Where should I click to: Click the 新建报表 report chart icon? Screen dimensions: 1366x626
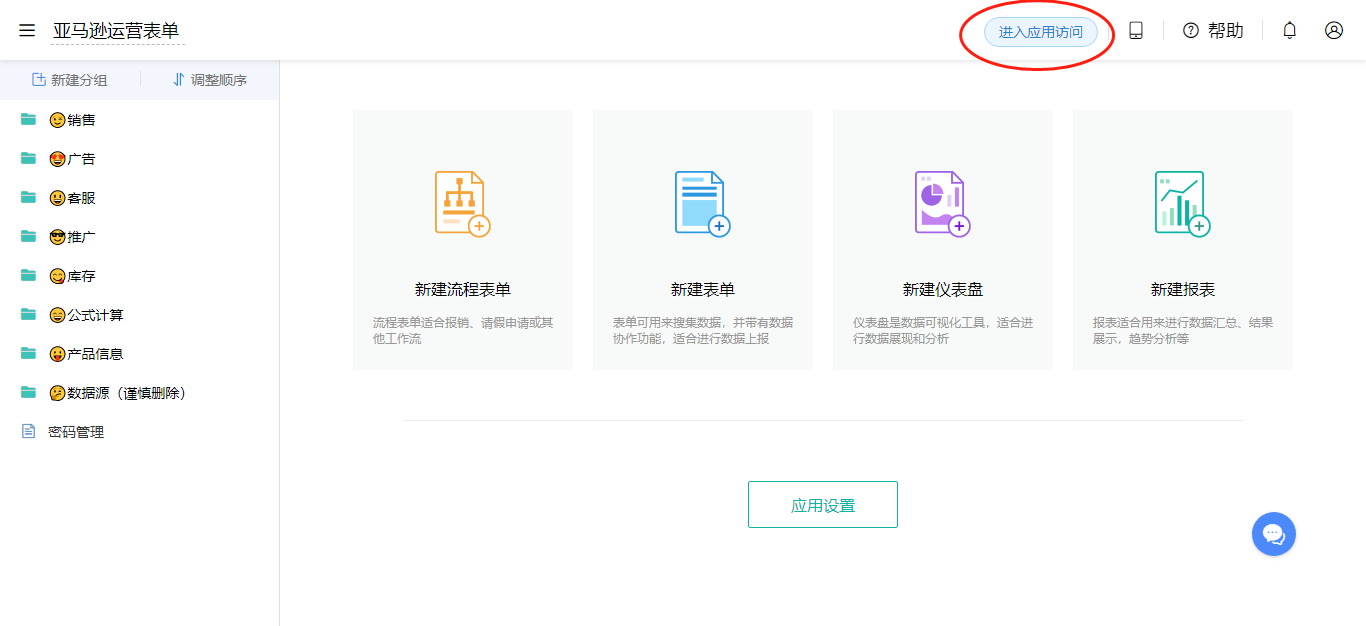pos(1183,204)
